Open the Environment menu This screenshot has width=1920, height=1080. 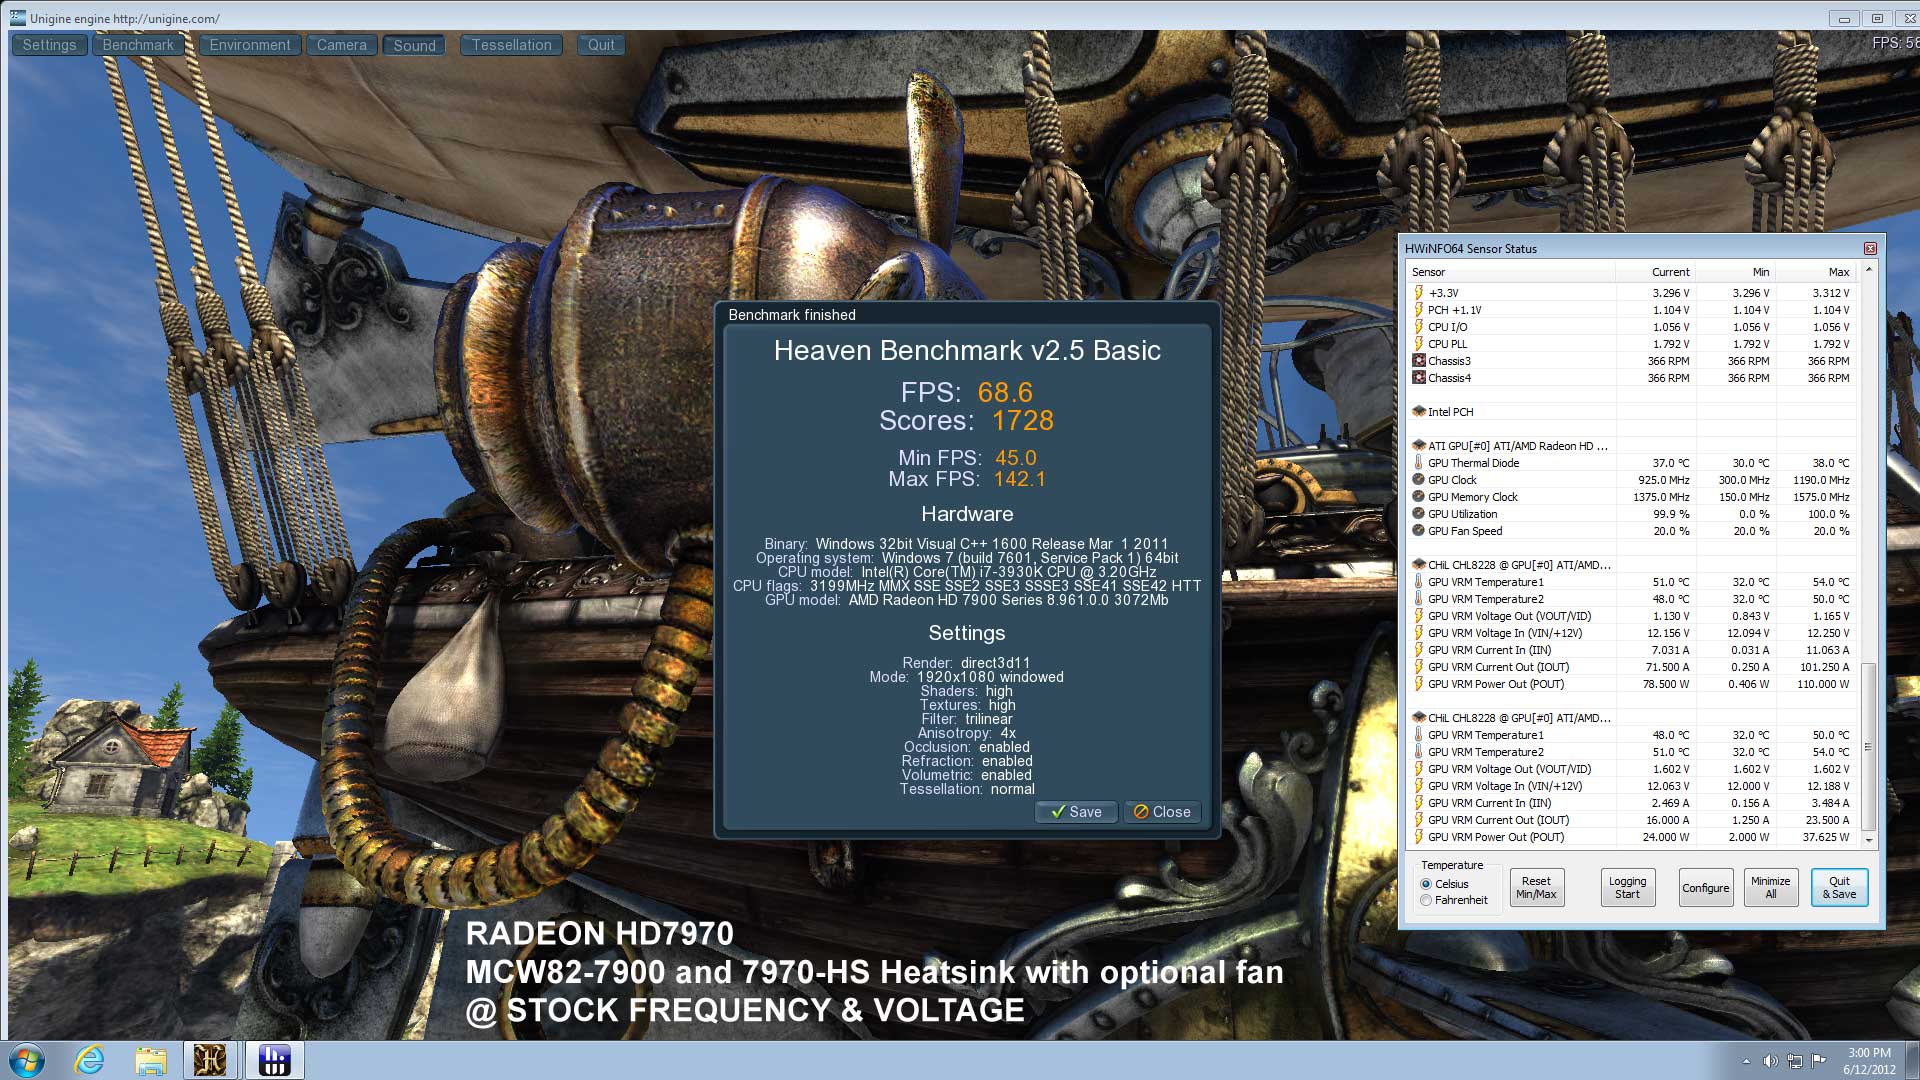(x=250, y=45)
